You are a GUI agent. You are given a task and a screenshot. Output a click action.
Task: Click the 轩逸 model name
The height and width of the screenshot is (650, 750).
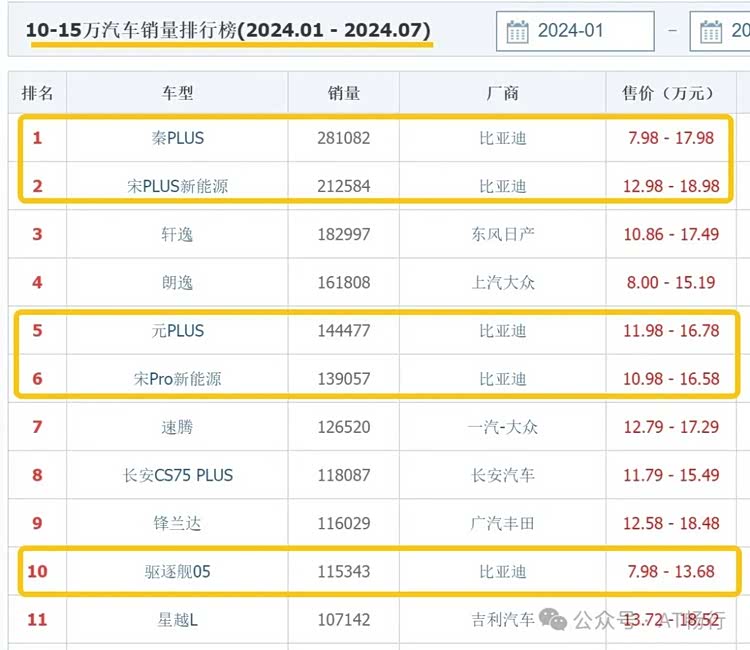click(x=177, y=234)
